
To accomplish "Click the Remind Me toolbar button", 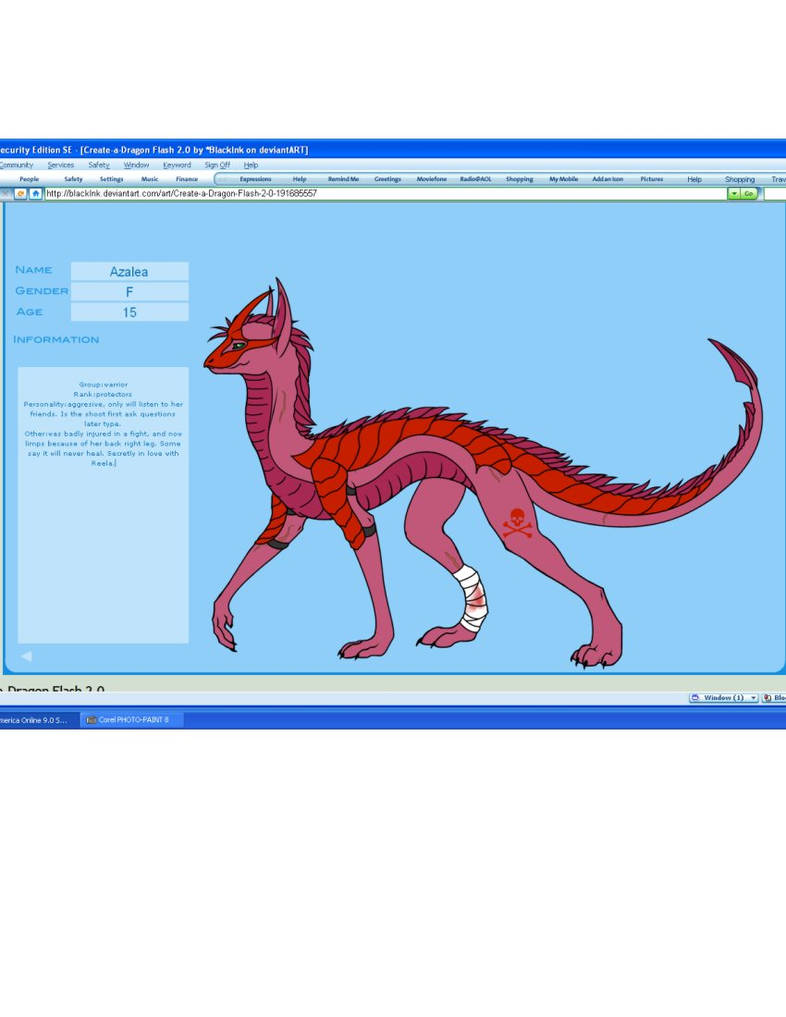I will [x=343, y=179].
